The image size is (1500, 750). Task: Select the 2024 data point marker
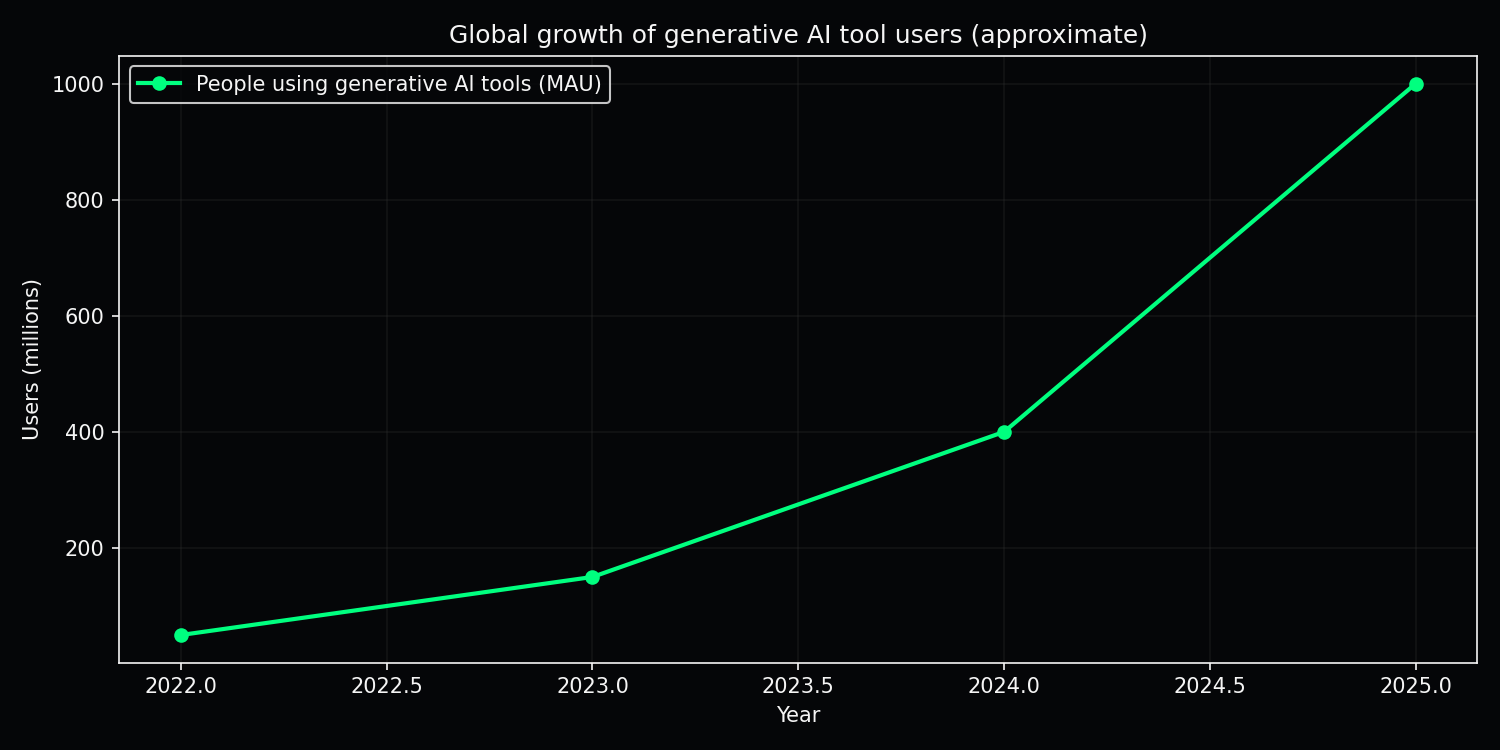tap(1004, 431)
